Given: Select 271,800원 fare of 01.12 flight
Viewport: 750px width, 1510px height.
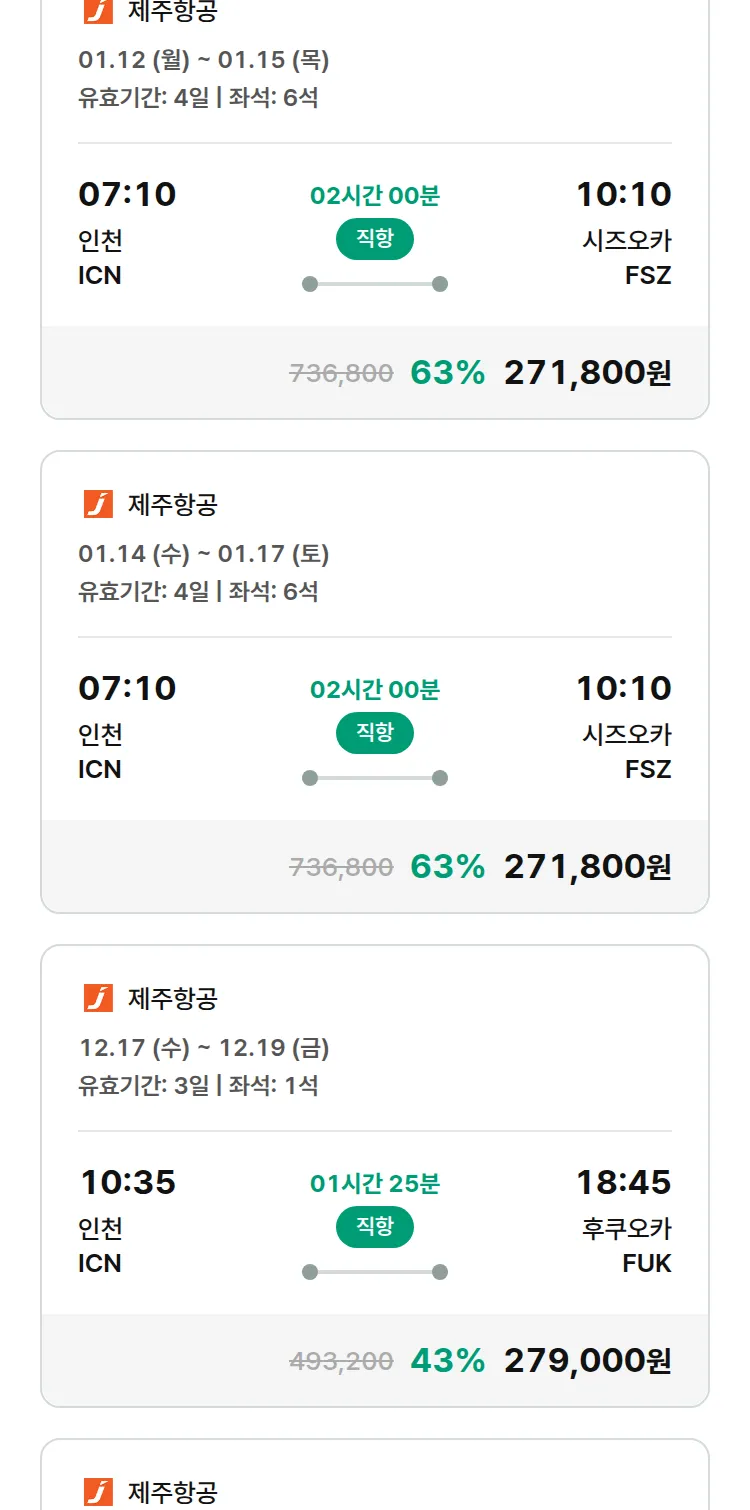Looking at the screenshot, I should [x=587, y=373].
